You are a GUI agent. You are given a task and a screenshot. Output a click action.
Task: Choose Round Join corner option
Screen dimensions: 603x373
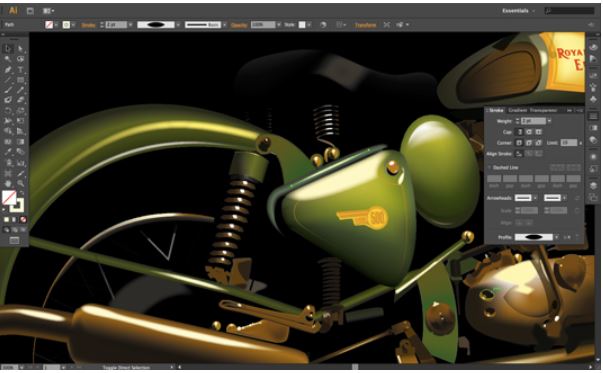point(529,143)
